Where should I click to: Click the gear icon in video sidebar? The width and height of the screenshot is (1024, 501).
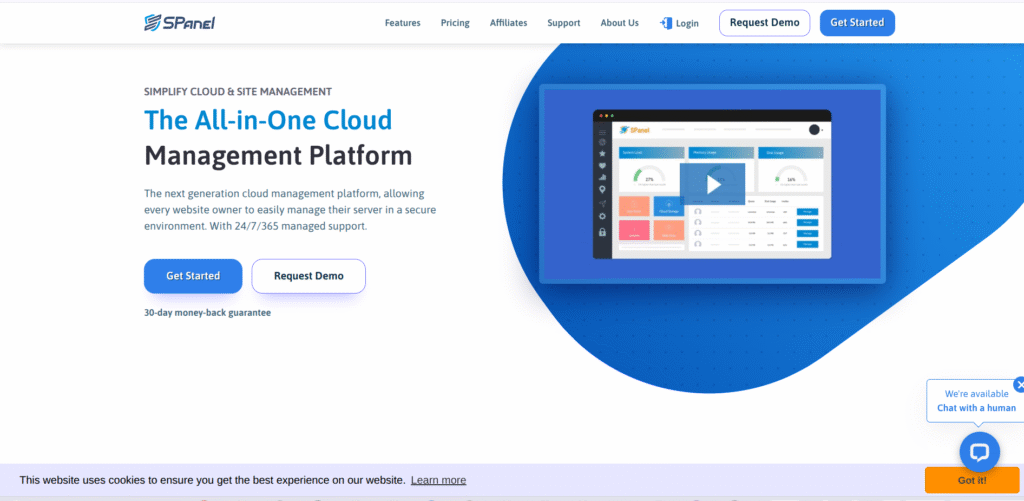point(602,216)
